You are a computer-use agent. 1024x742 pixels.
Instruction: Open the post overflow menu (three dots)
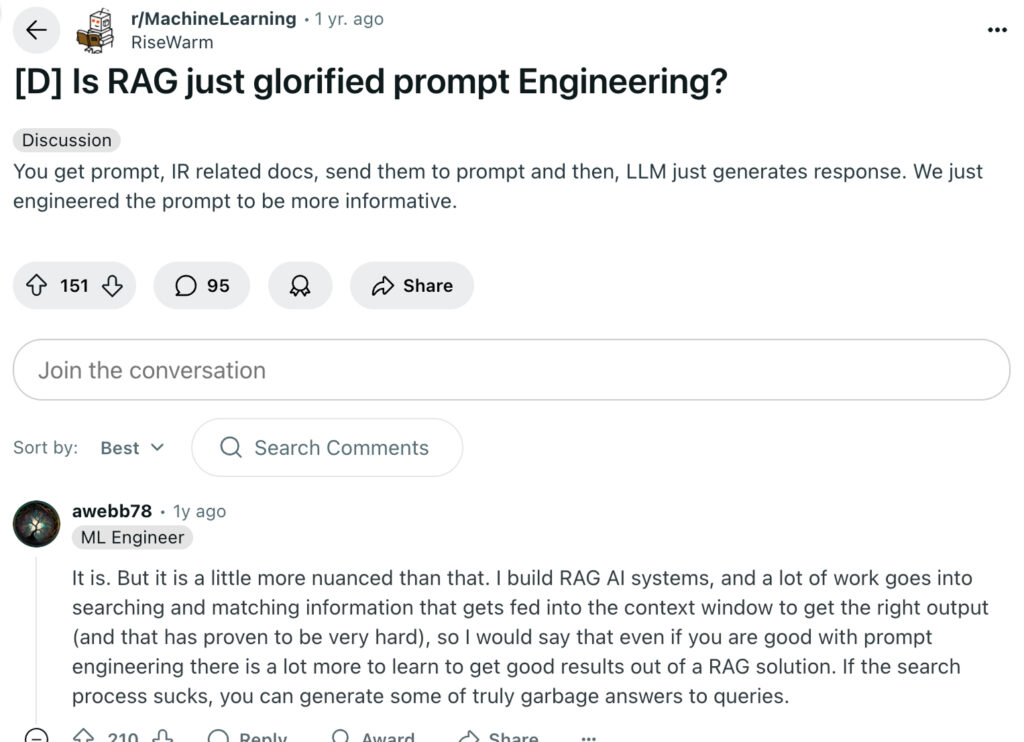point(997,30)
